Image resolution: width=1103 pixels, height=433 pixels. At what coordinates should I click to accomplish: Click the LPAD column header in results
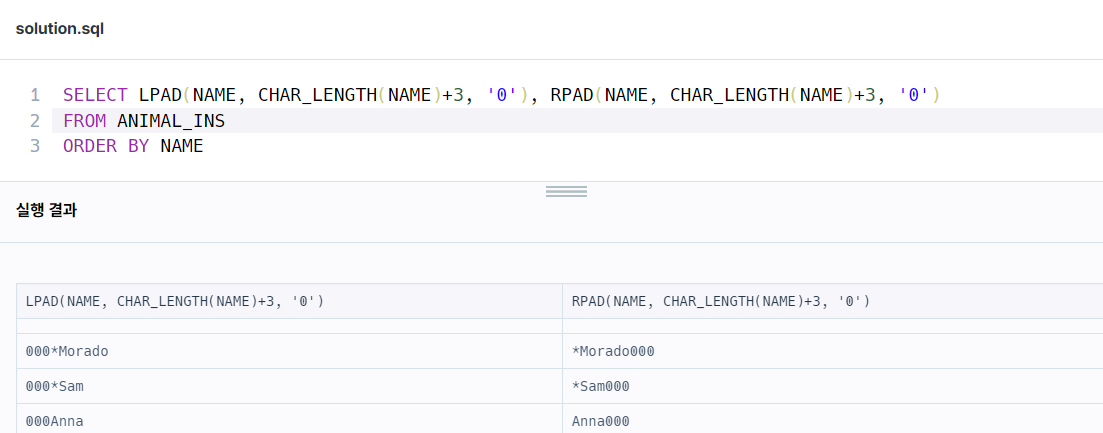tap(290, 302)
